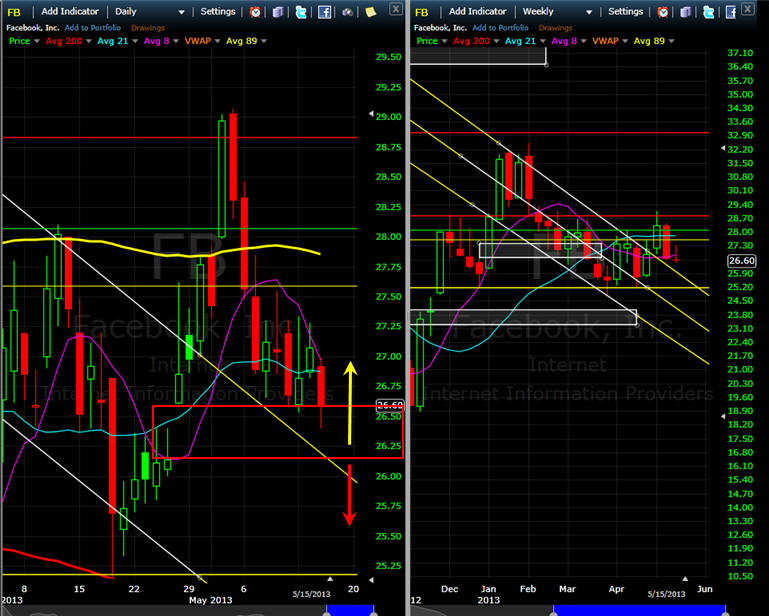Viewport: 769px width, 616px height.
Task: Close the Daily chart panel
Action: click(396, 8)
